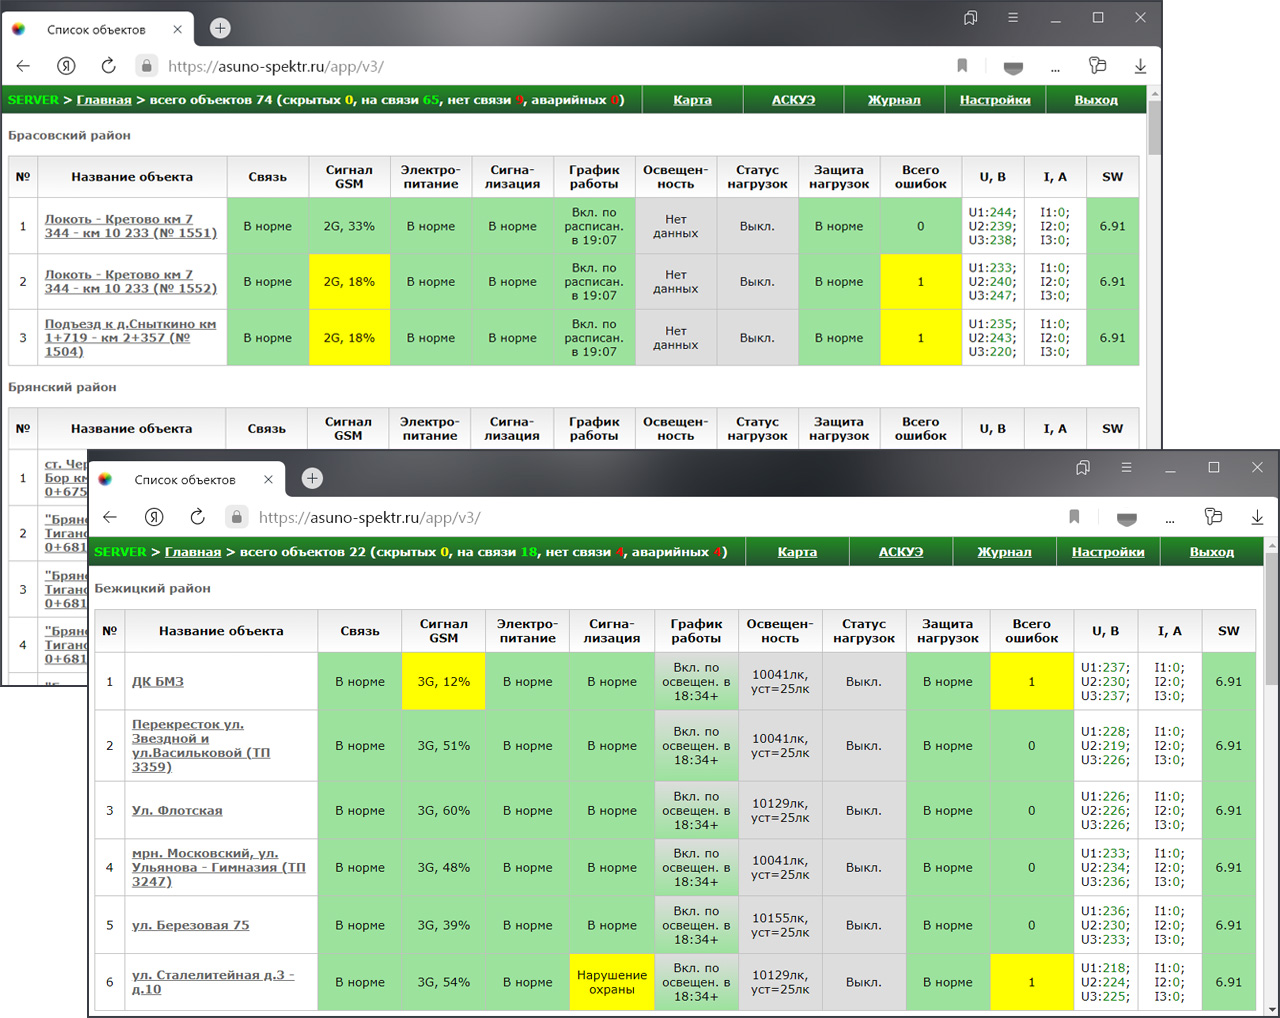Image resolution: width=1280 pixels, height=1018 pixels.
Task: Click the padlock icon in front window address bar
Action: [237, 517]
